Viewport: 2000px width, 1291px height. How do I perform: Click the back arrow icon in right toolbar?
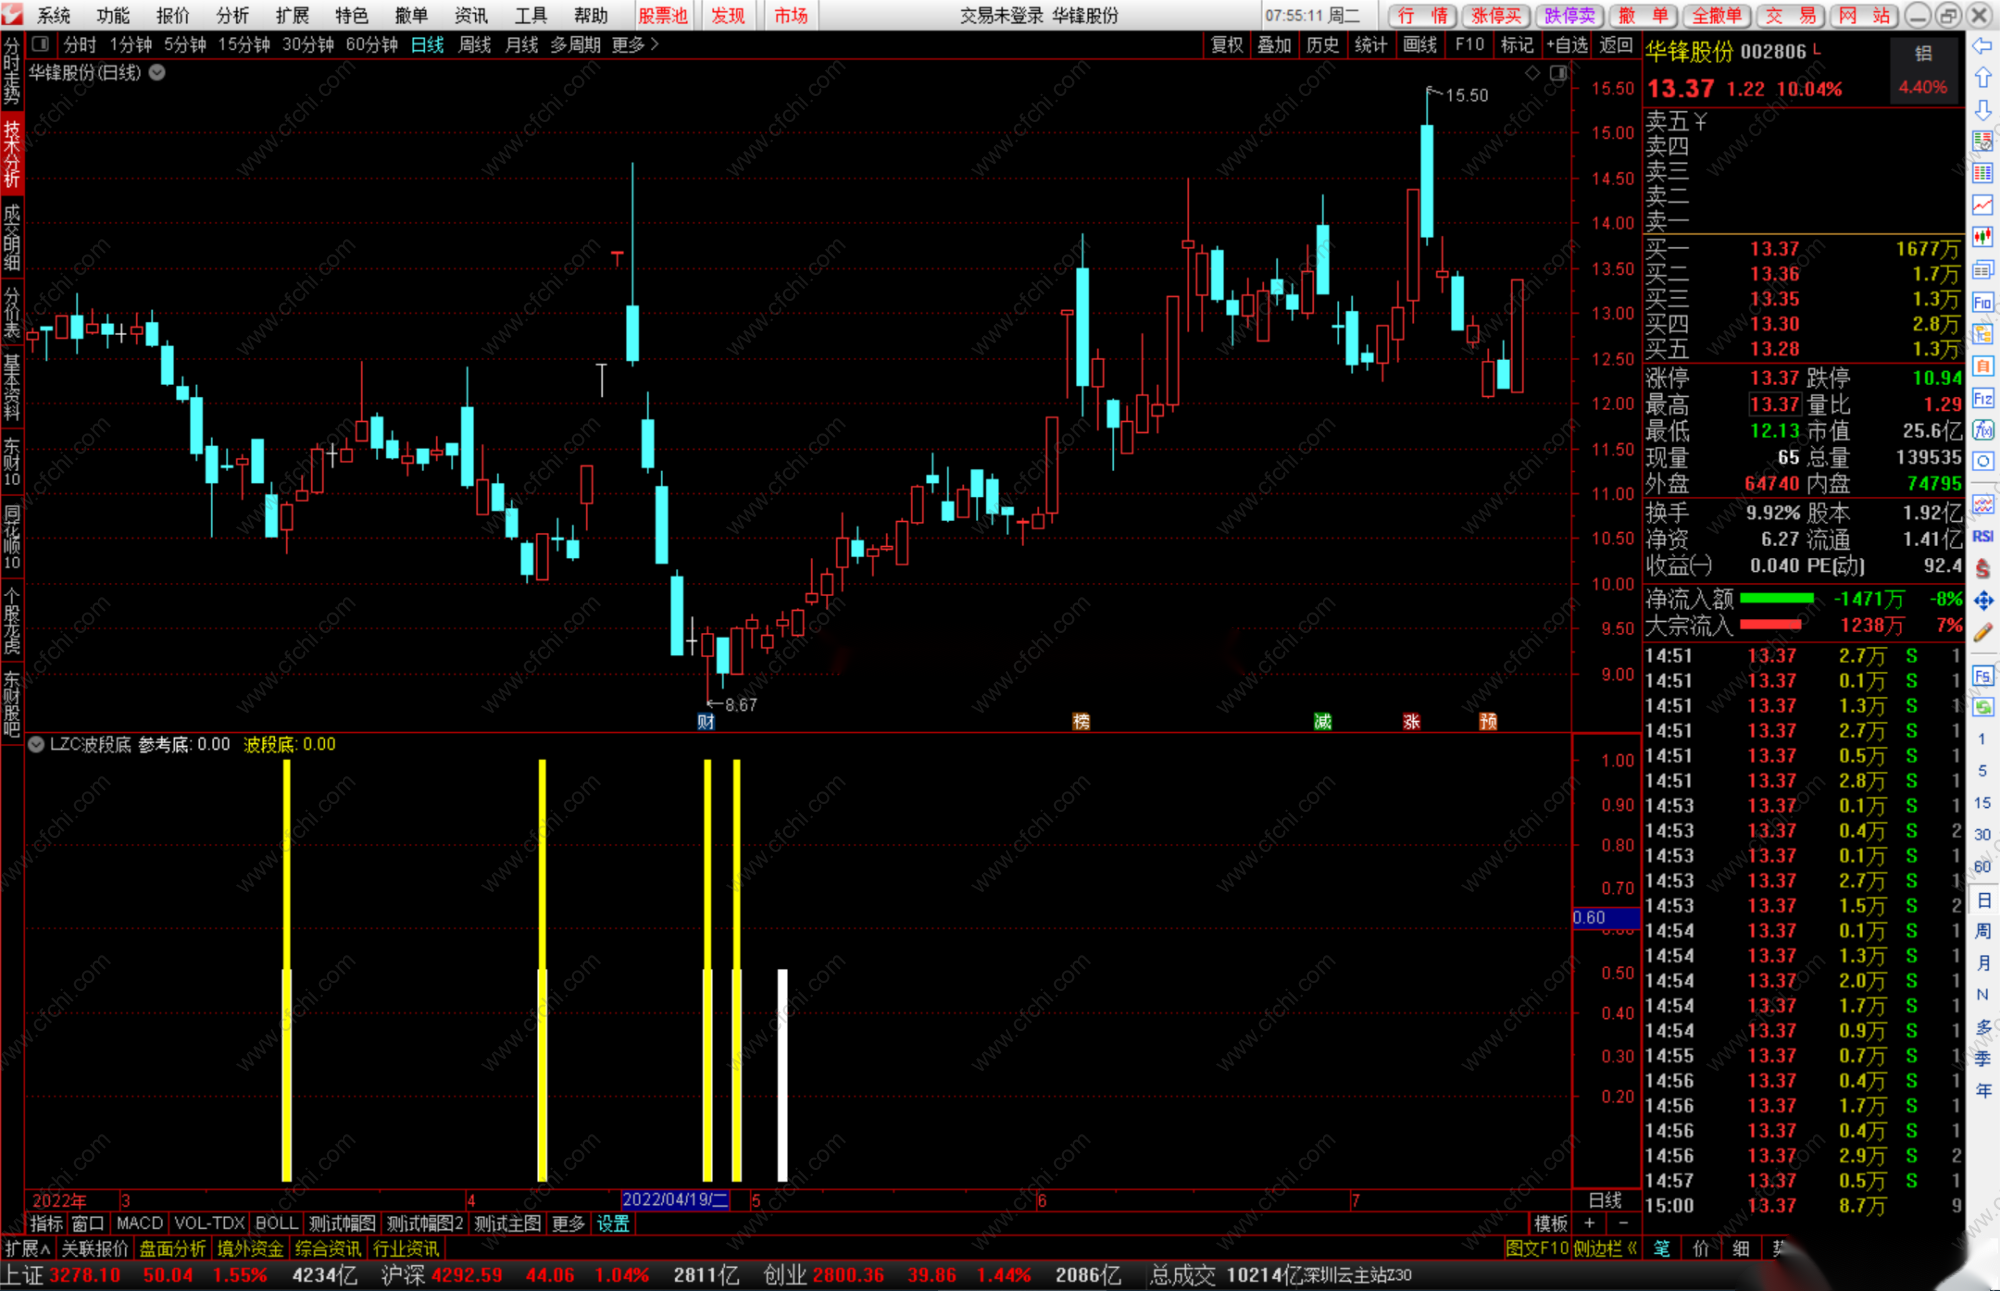tap(1983, 46)
